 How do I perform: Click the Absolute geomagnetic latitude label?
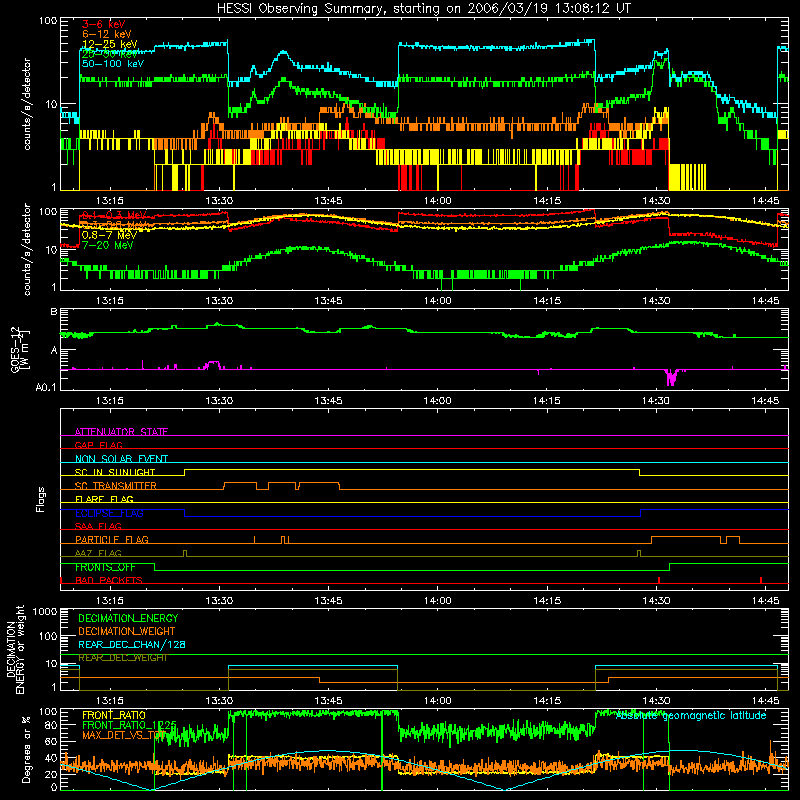(x=691, y=716)
